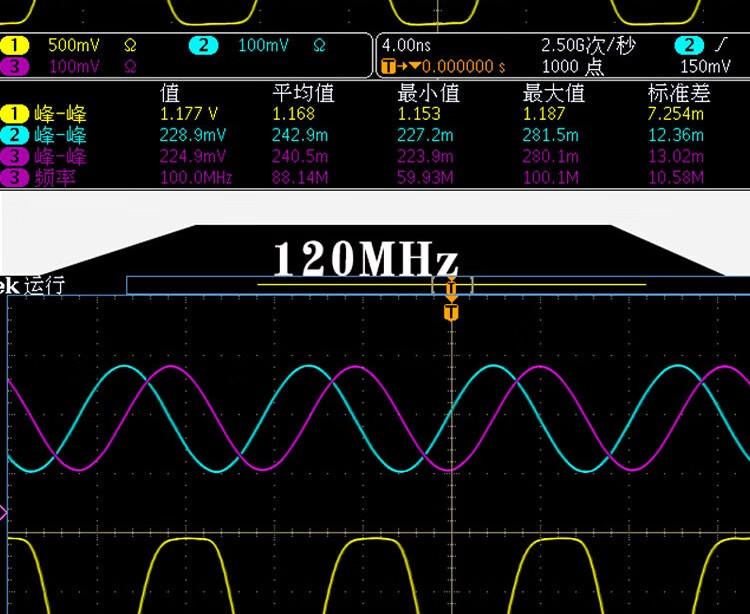
Task: Click the 2.50G sample rate readout
Action: (588, 45)
